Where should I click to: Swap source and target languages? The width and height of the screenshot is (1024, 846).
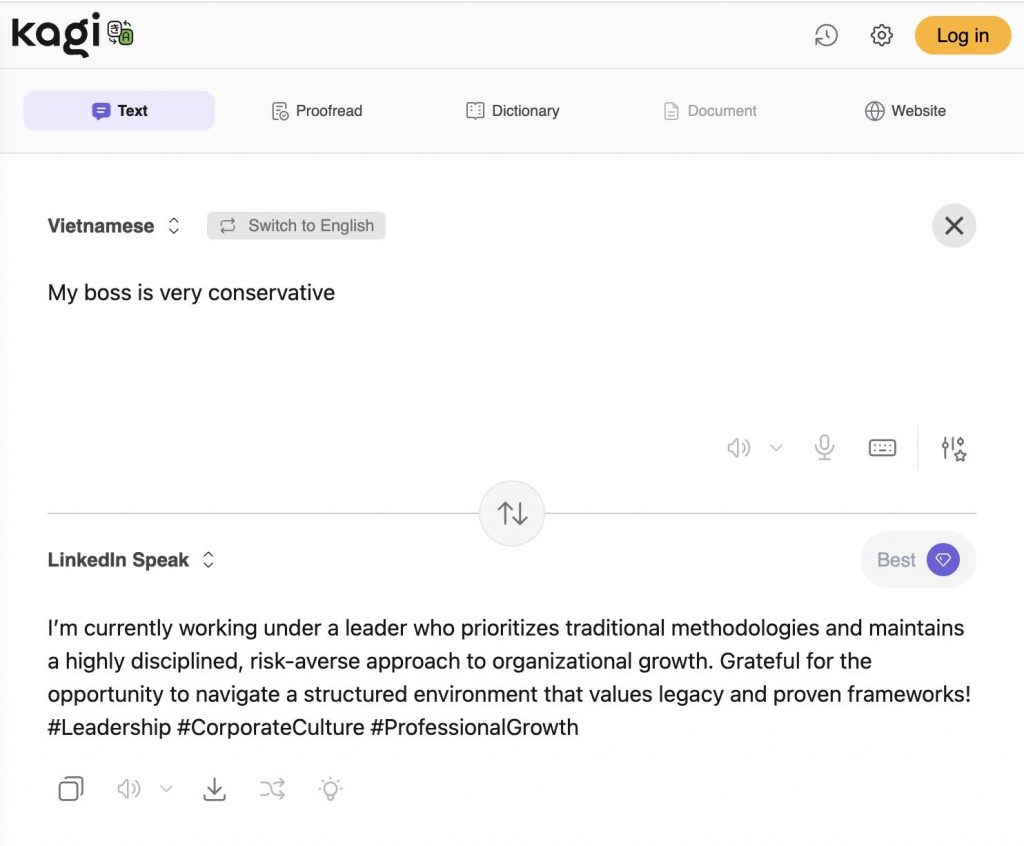coord(512,514)
